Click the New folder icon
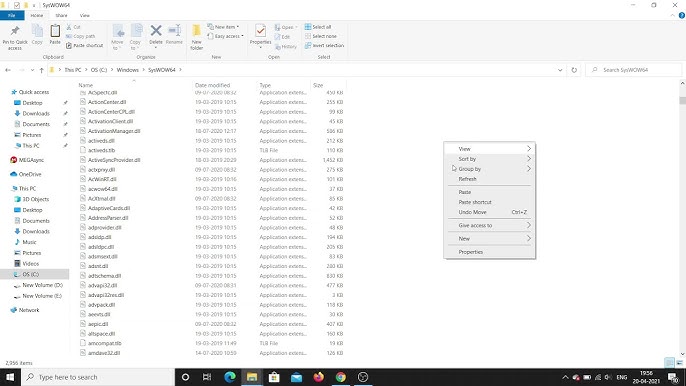Screen dimensions: 686x386 (196, 37)
